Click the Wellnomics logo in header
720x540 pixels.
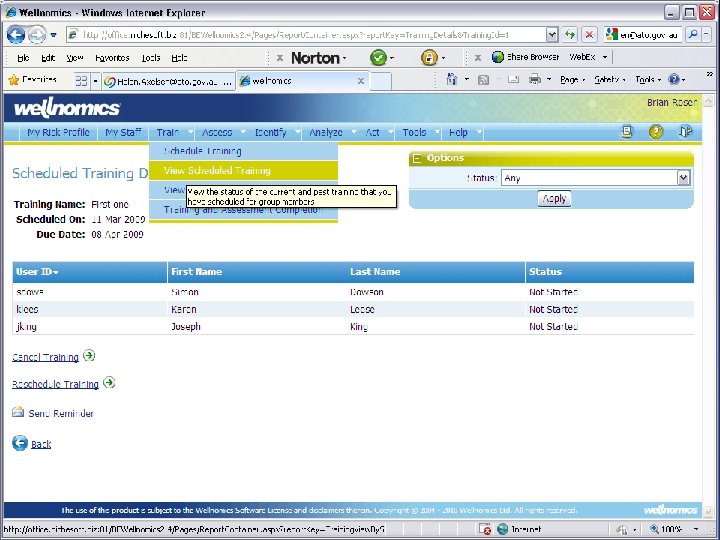67,108
